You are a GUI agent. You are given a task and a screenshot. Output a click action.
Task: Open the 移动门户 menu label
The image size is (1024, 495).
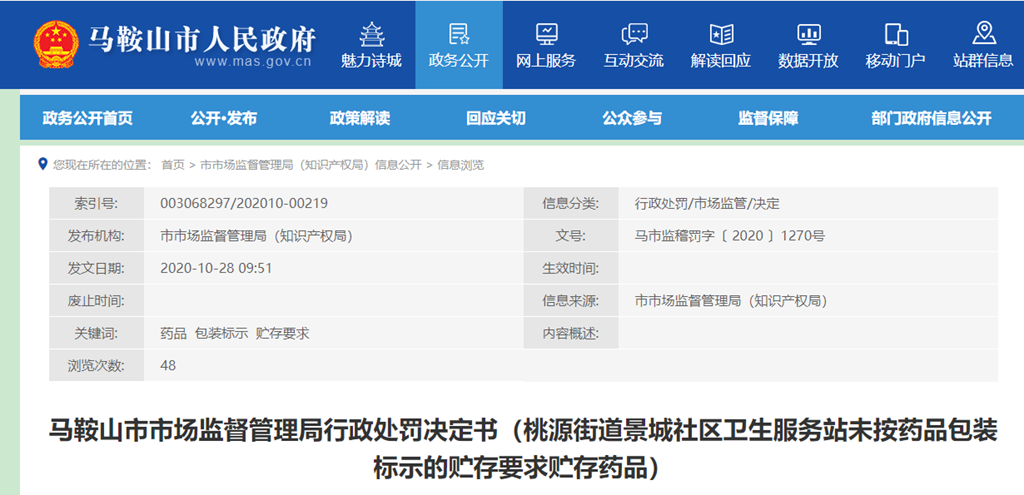pyautogui.click(x=895, y=61)
